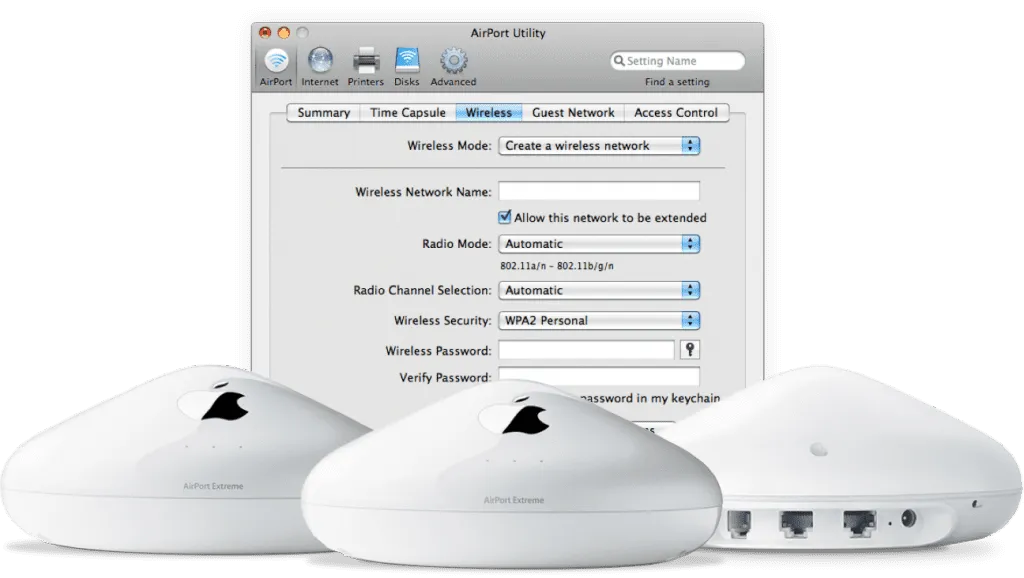Click the Wireless Network Name field
Viewport: 1024px width, 578px height.
598,190
